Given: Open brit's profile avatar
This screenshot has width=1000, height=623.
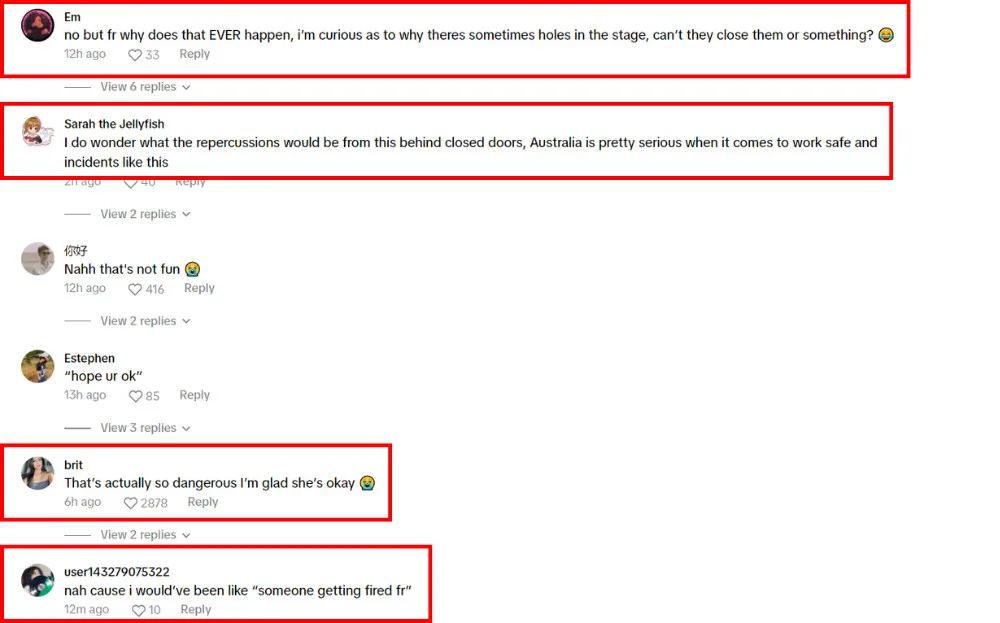Looking at the screenshot, I should (x=38, y=473).
